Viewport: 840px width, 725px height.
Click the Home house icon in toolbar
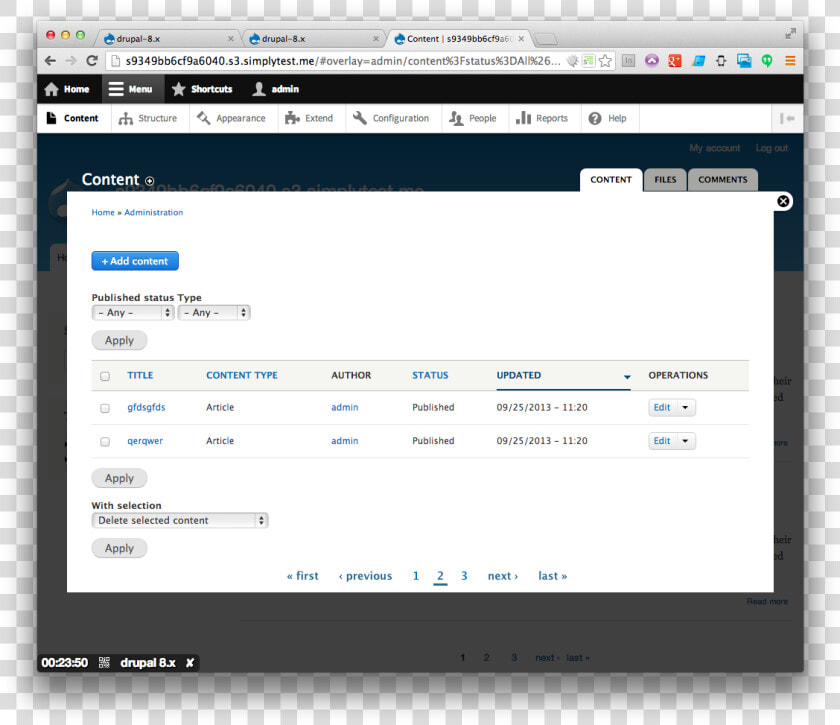pos(51,89)
